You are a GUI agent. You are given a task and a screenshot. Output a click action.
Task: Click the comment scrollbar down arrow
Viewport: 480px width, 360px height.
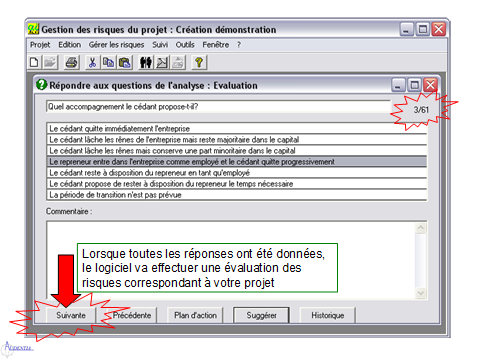(x=421, y=293)
